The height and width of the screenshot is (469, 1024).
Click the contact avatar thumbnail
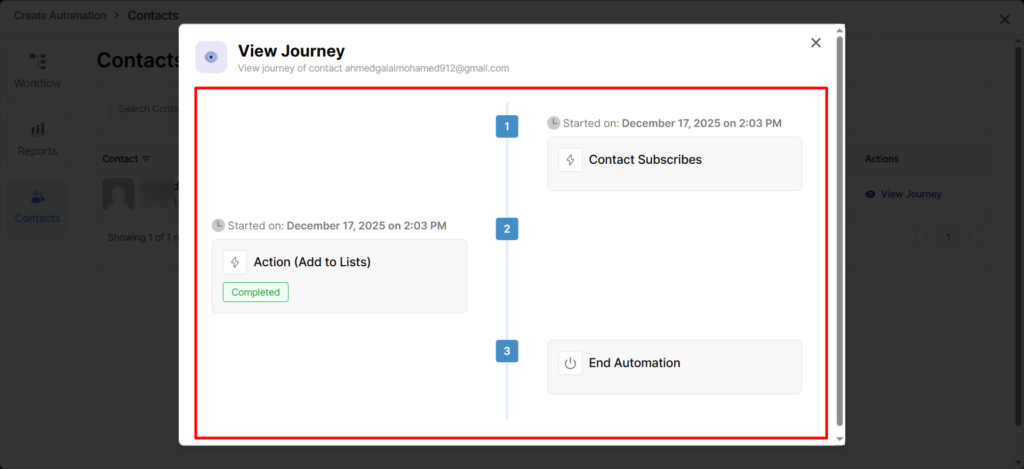tap(119, 195)
